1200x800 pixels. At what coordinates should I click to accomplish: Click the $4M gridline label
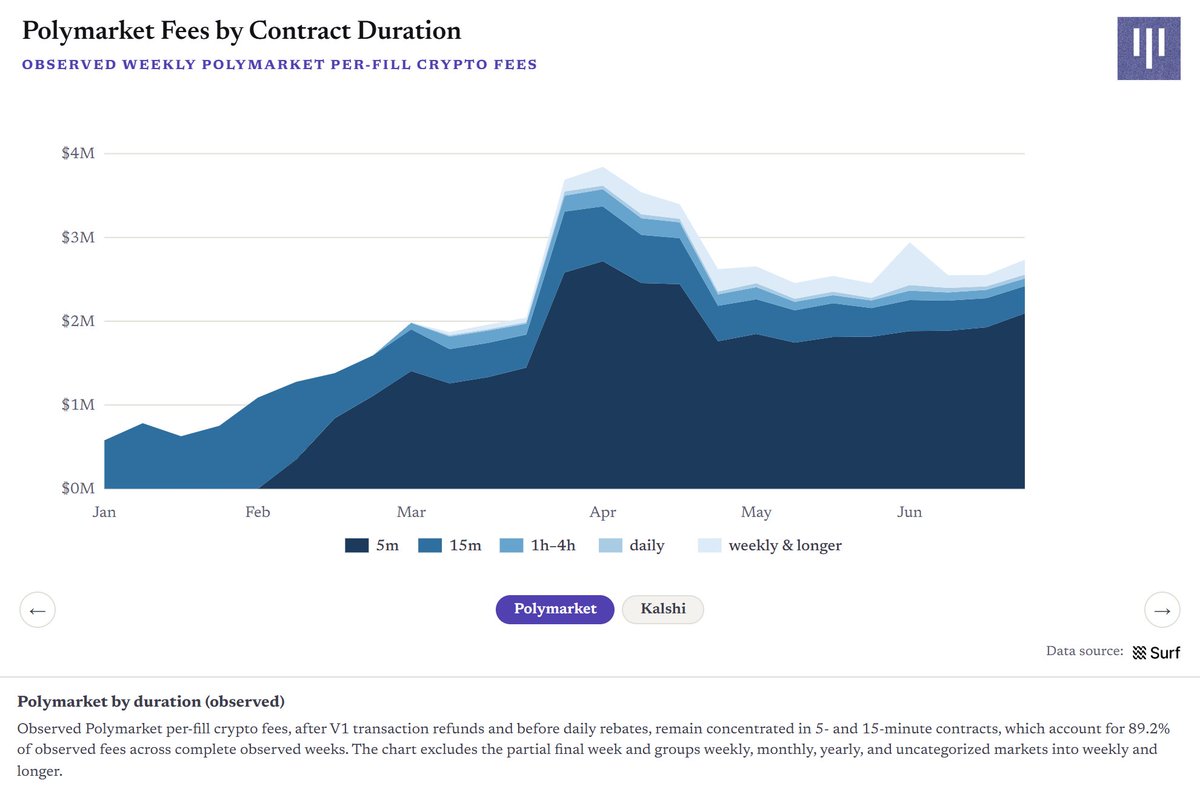pyautogui.click(x=77, y=154)
